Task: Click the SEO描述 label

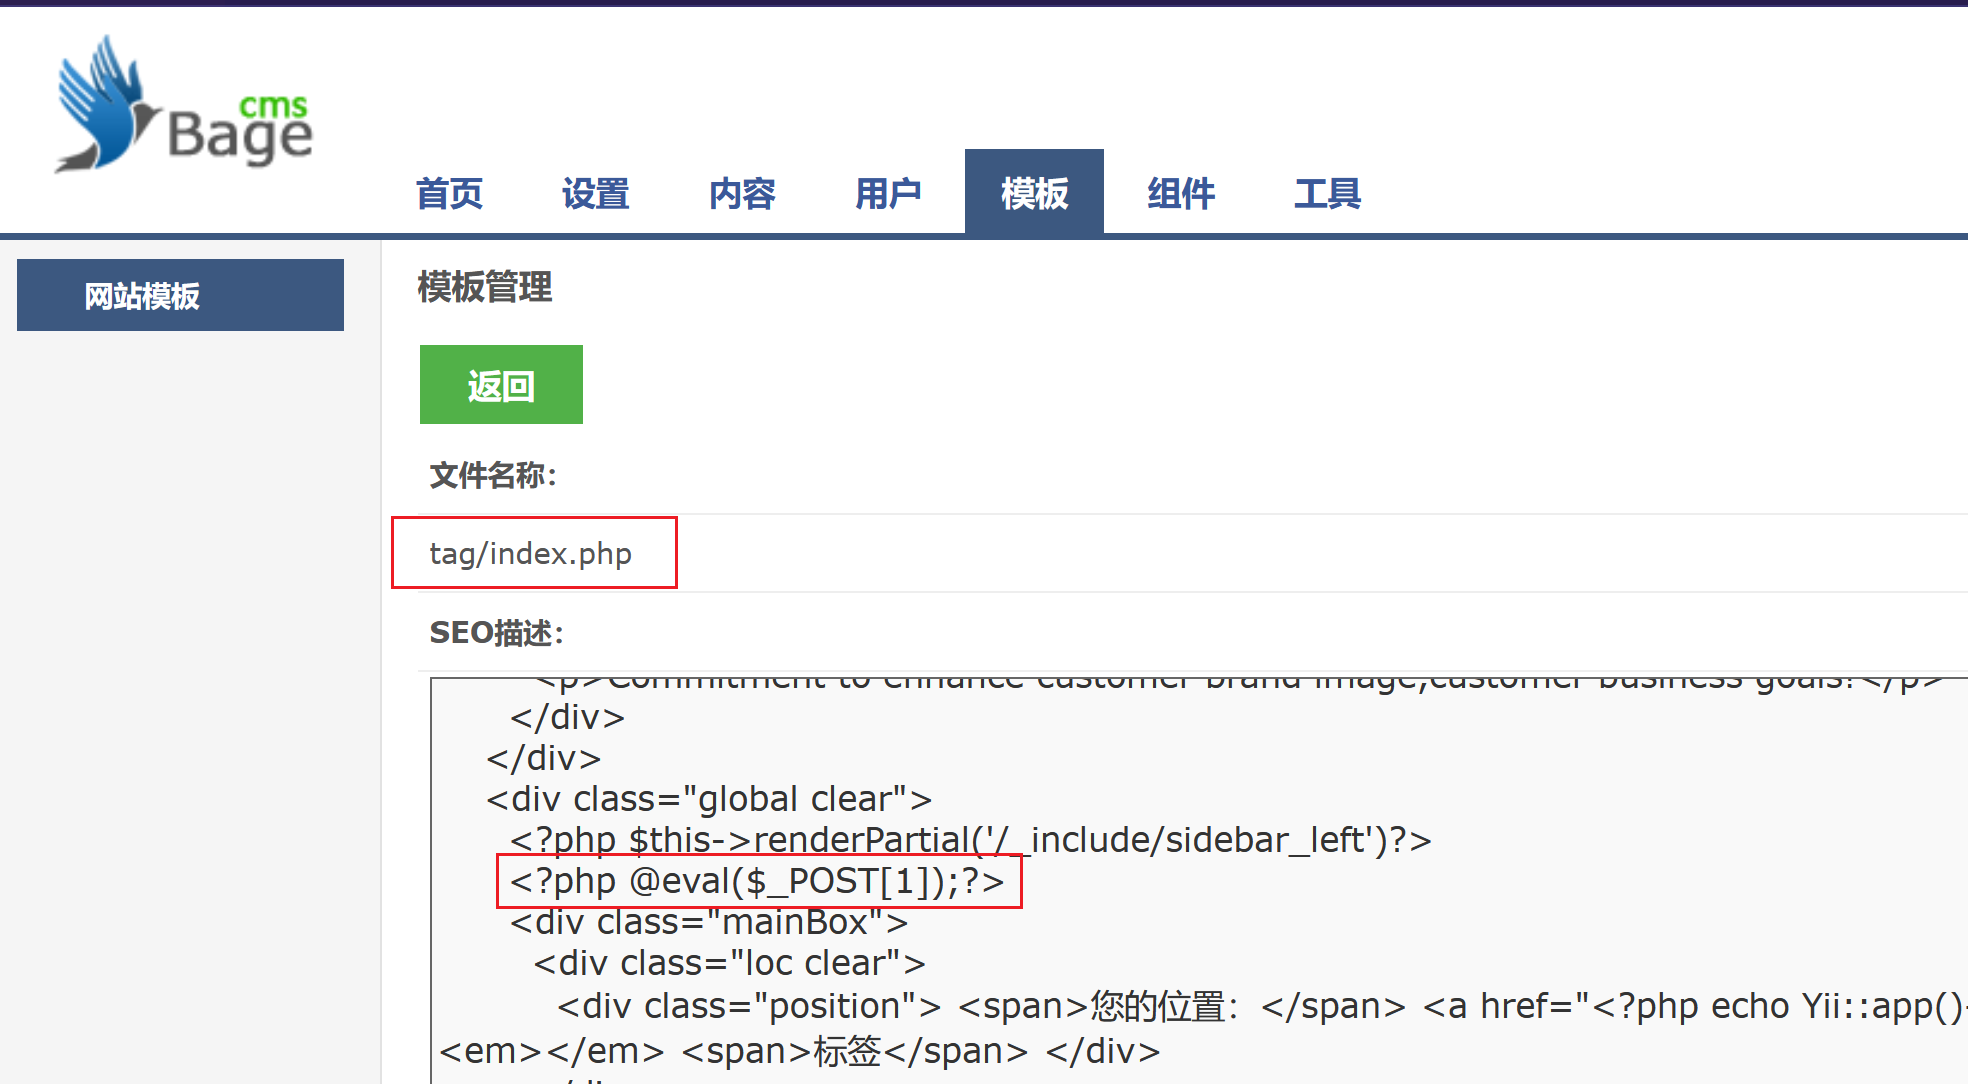Action: [497, 632]
